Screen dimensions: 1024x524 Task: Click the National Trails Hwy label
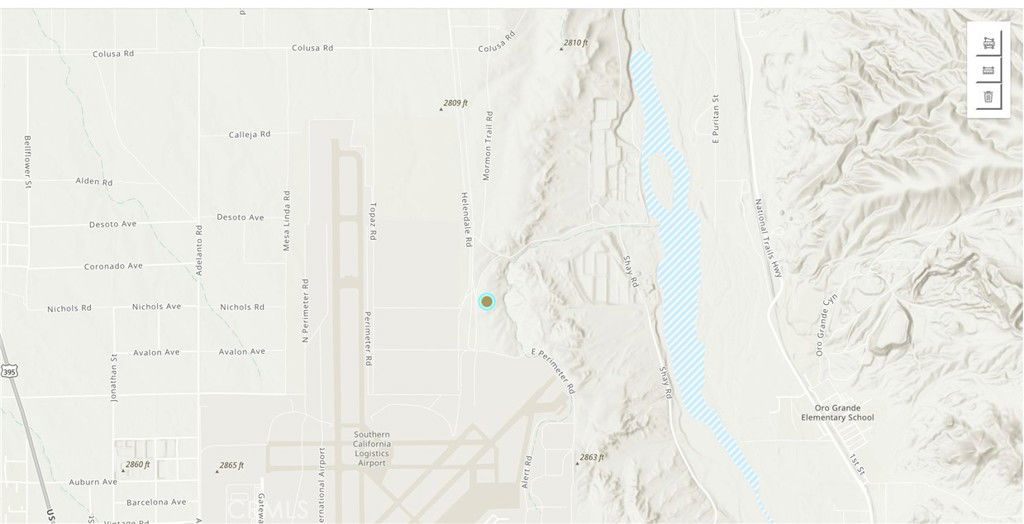point(769,238)
